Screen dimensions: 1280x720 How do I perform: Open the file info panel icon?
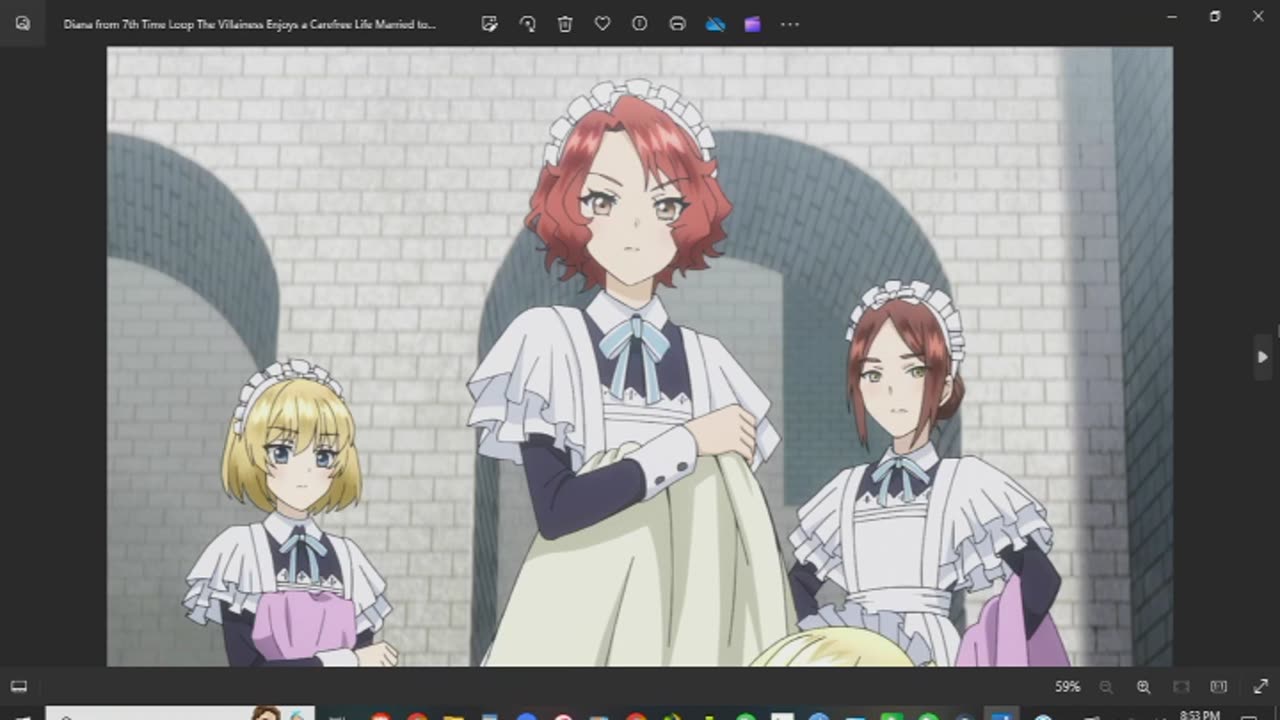pos(640,24)
